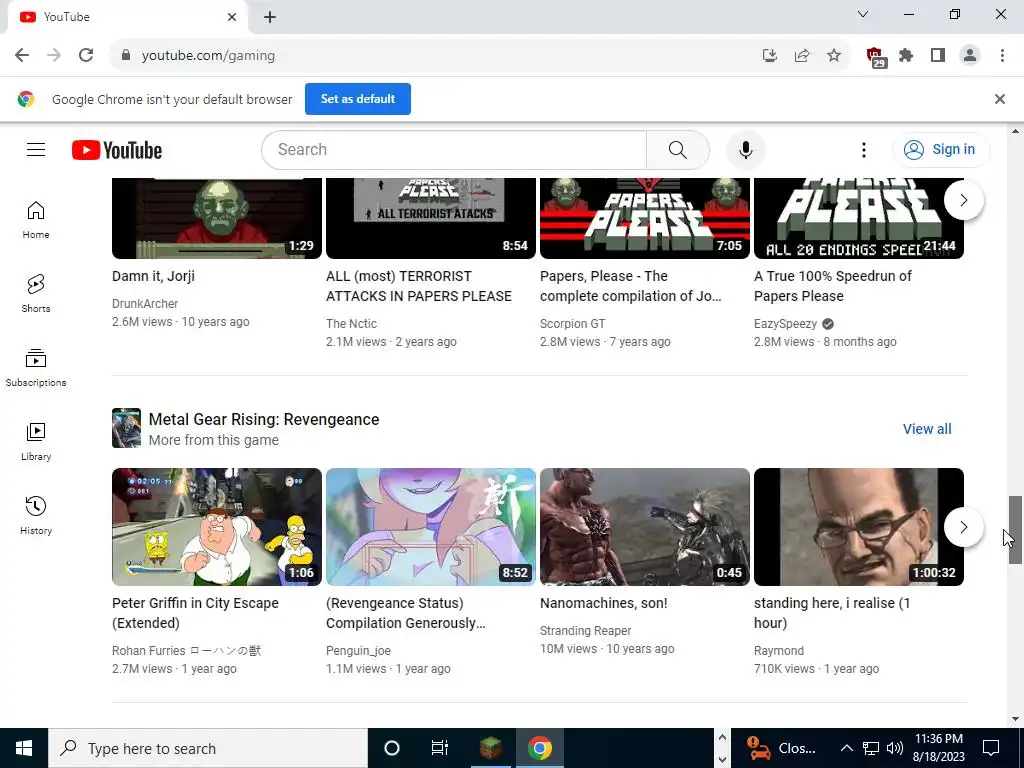Open DrunkArcher channel link
The image size is (1024, 768).
coord(145,304)
